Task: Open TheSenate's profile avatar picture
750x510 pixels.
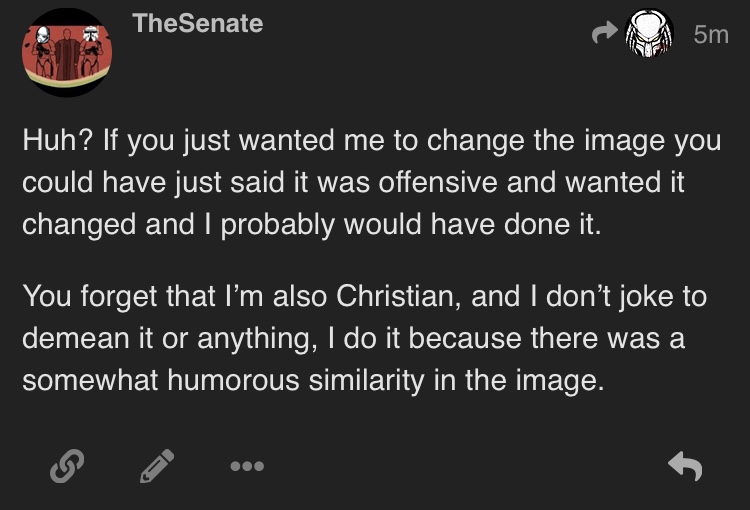Action: tap(67, 52)
